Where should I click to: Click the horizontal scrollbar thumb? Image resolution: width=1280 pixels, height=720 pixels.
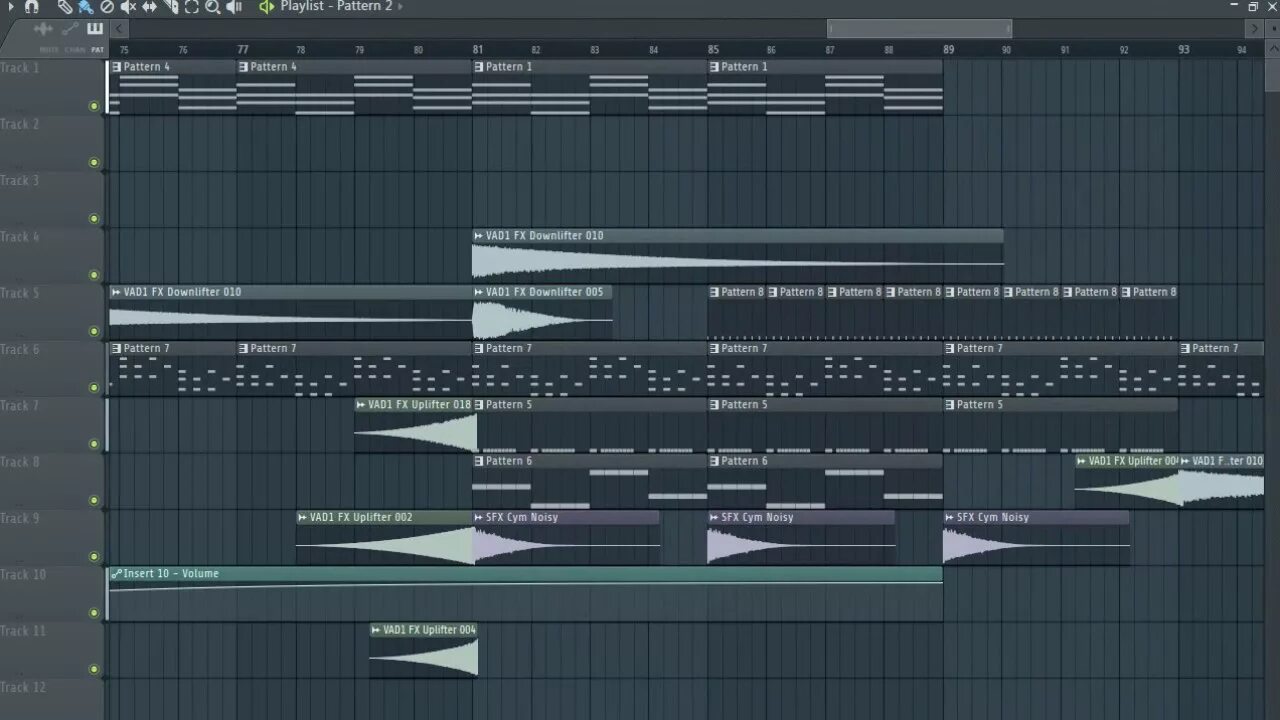click(919, 29)
